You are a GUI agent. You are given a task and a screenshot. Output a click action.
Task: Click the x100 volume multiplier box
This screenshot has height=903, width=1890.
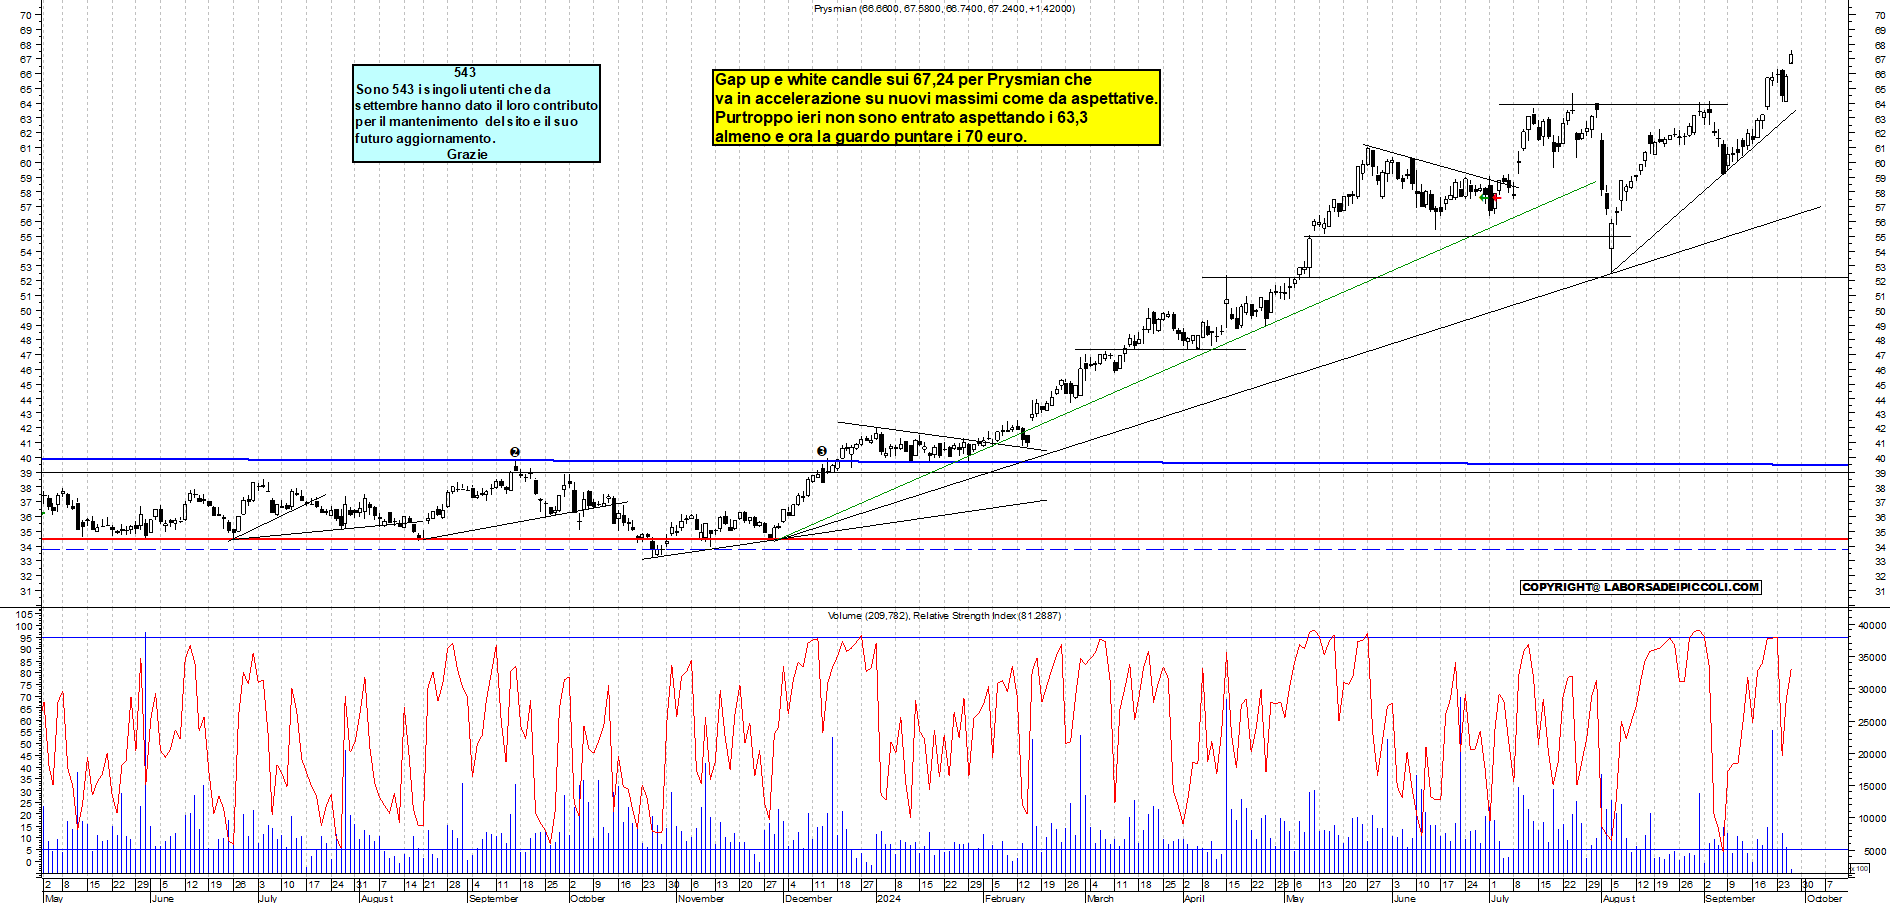tap(1861, 869)
